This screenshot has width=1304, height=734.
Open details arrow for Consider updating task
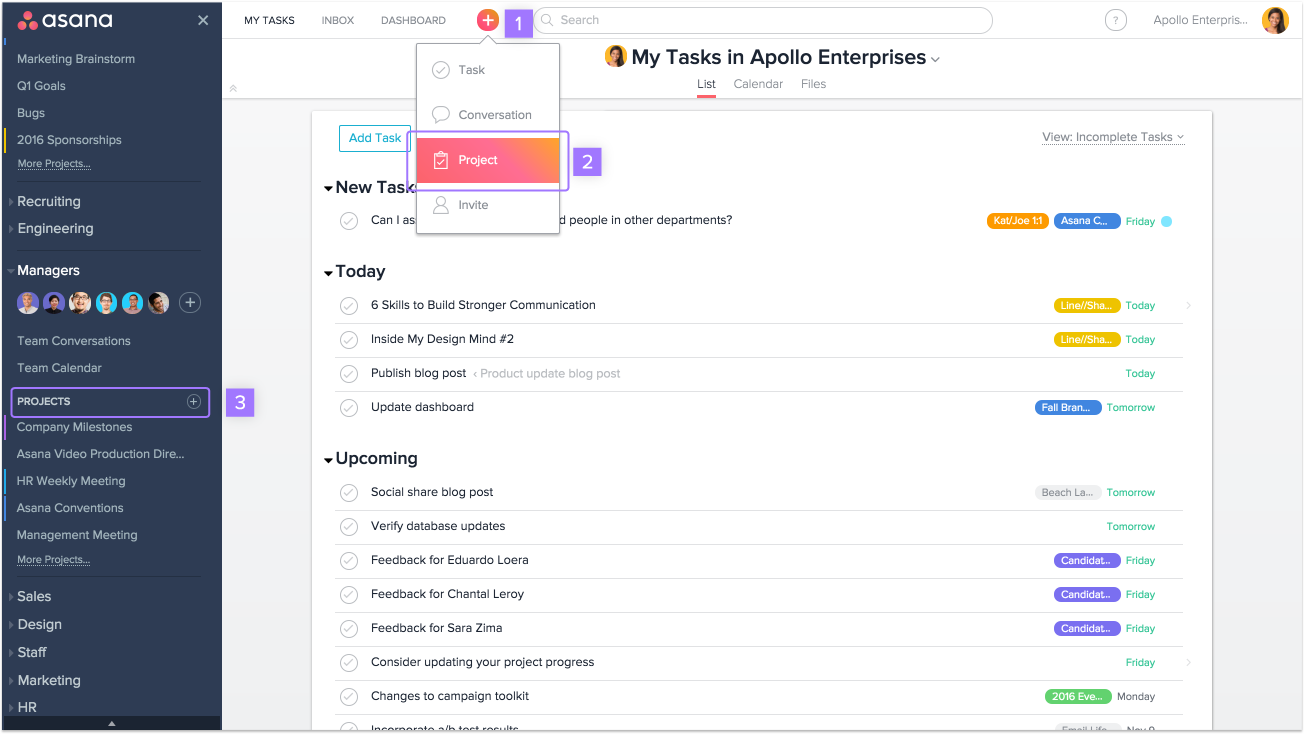tap(1188, 663)
